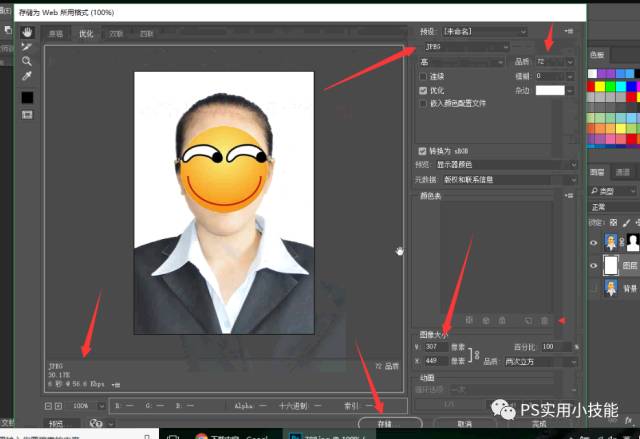Click the 存储 save button

[390, 423]
